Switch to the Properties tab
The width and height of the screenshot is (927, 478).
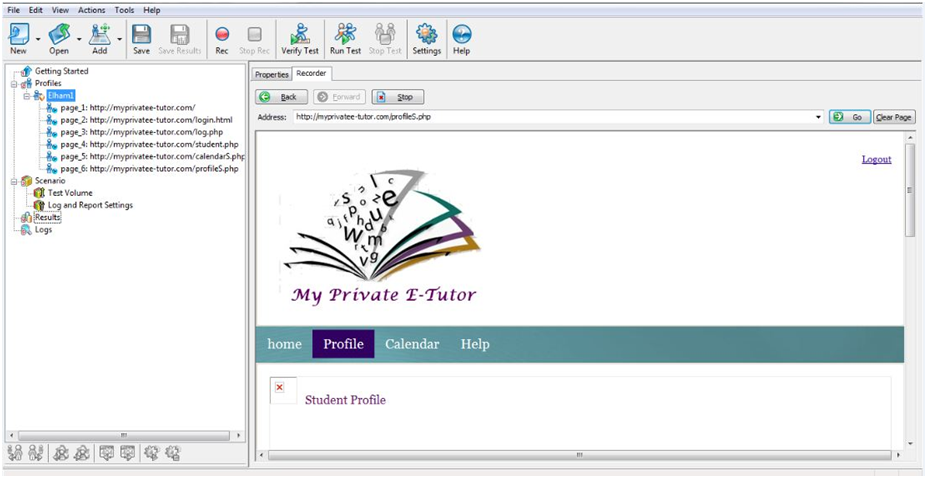(x=271, y=74)
